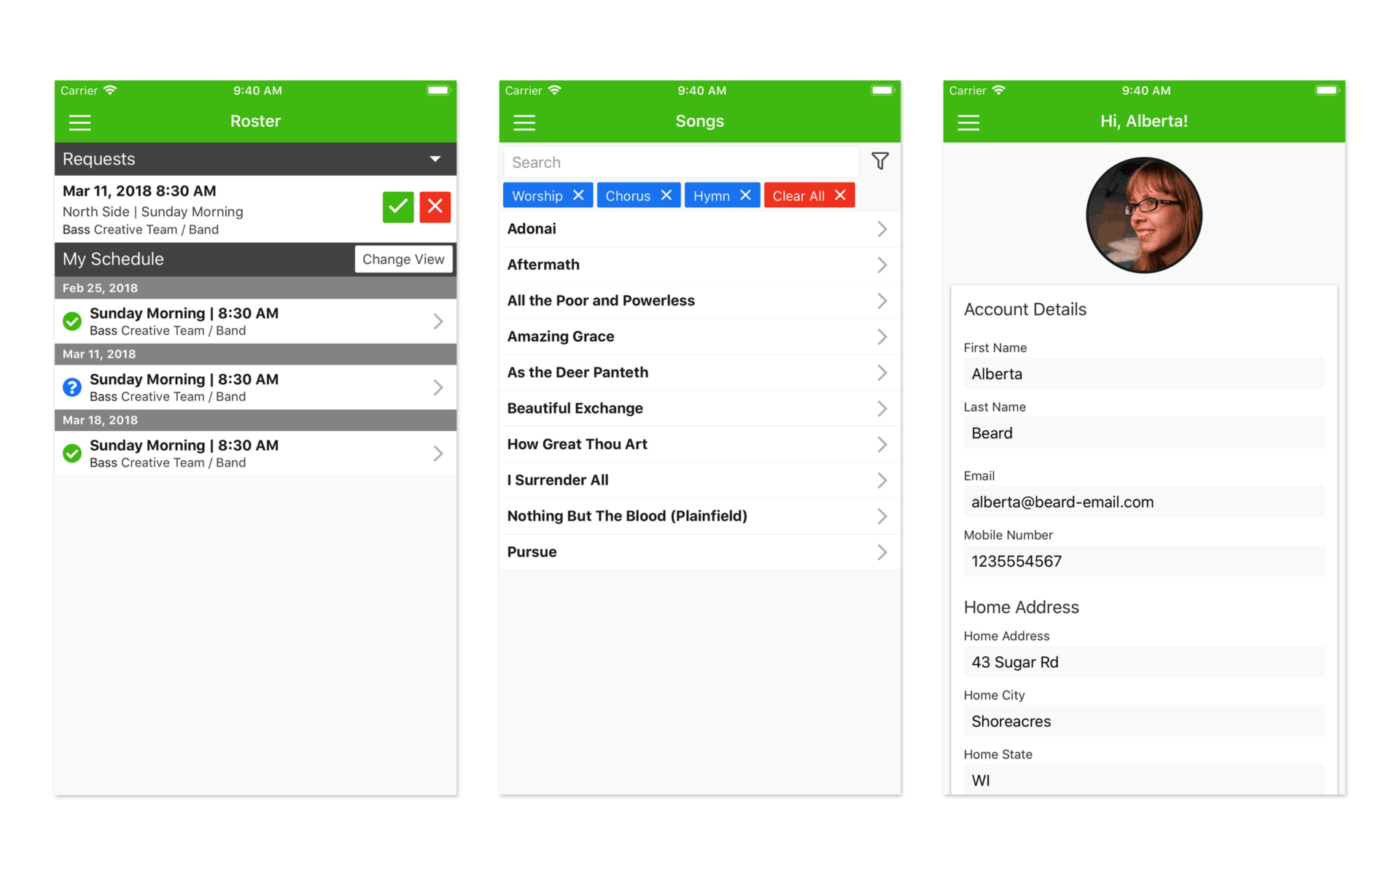Viewport: 1400px width, 875px height.
Task: Open the song Aftermath
Action: point(700,265)
